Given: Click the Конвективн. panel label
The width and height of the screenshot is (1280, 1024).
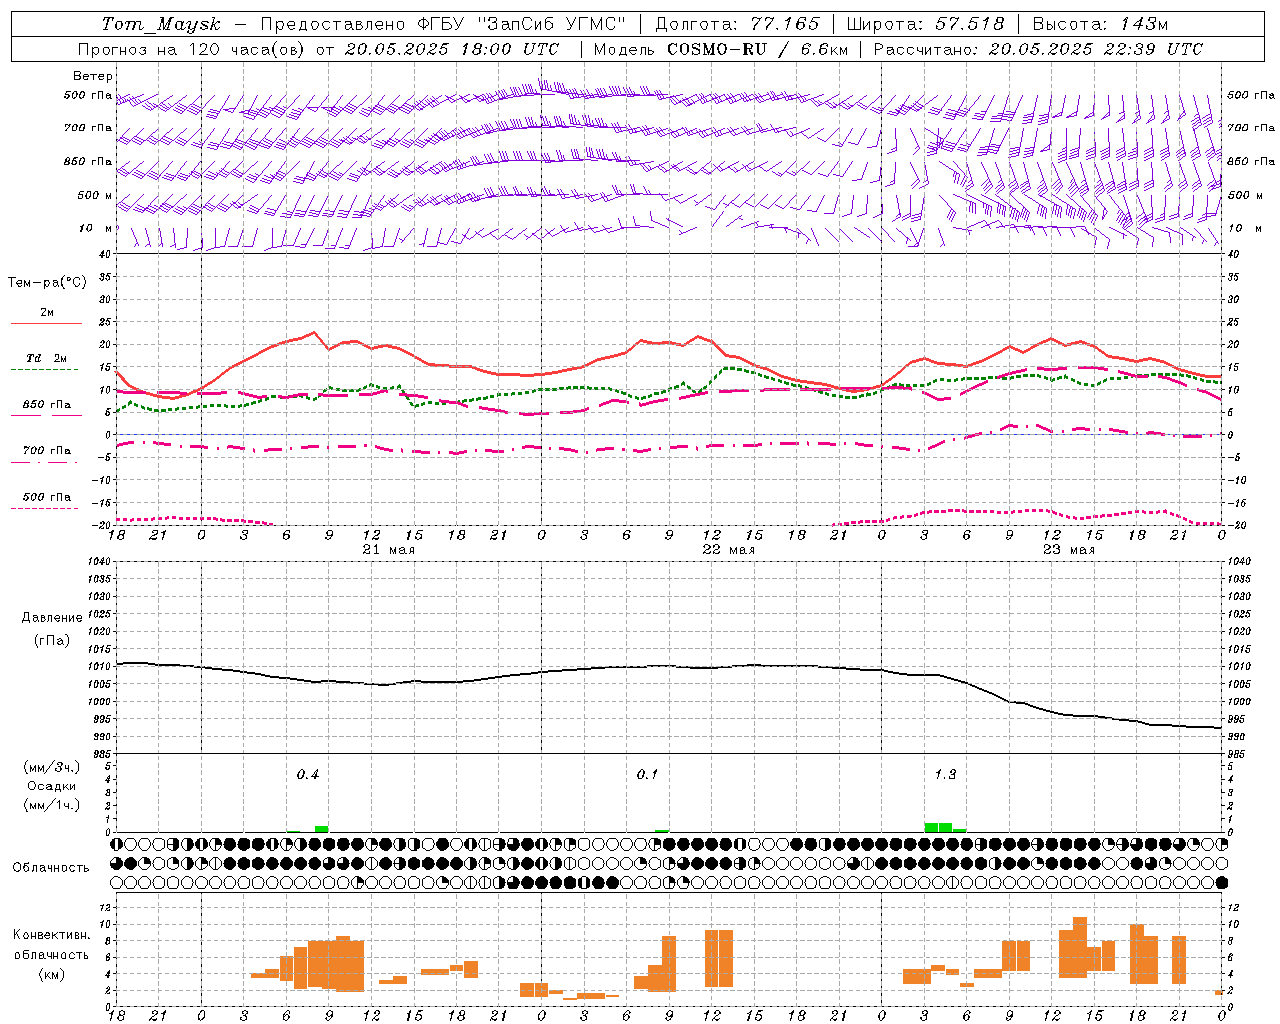Looking at the screenshot, I should [51, 935].
